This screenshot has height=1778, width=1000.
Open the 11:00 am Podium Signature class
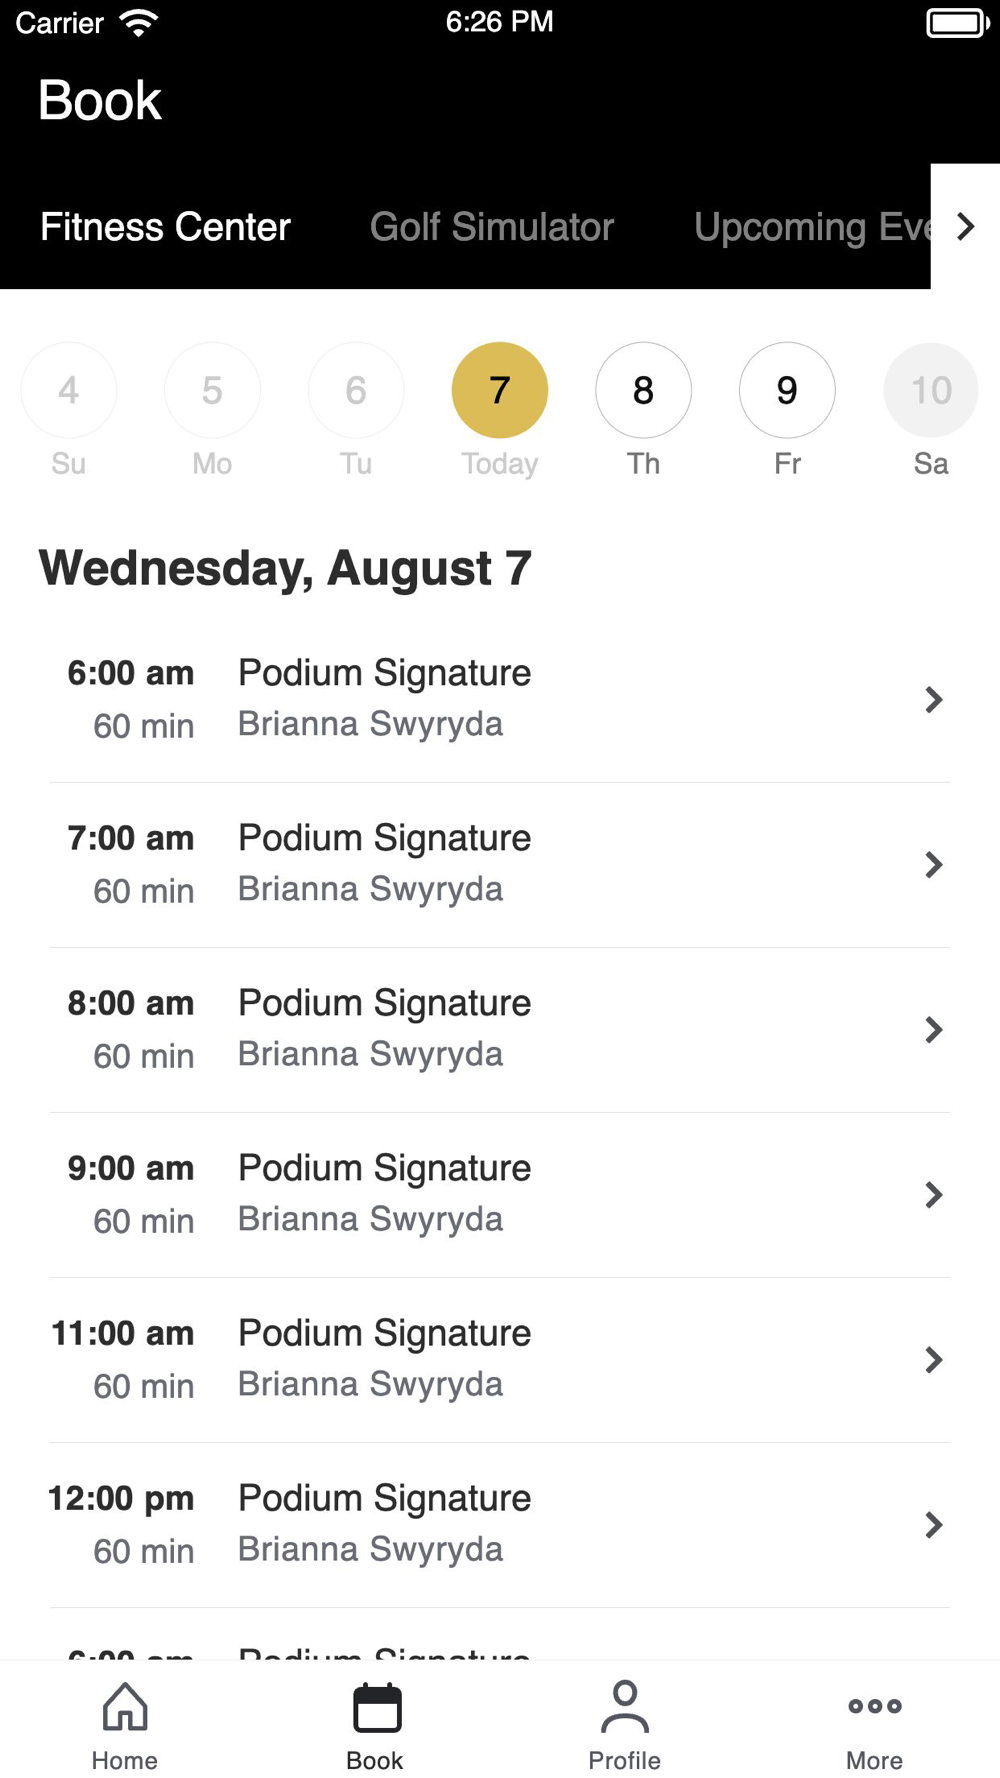[384, 1358]
